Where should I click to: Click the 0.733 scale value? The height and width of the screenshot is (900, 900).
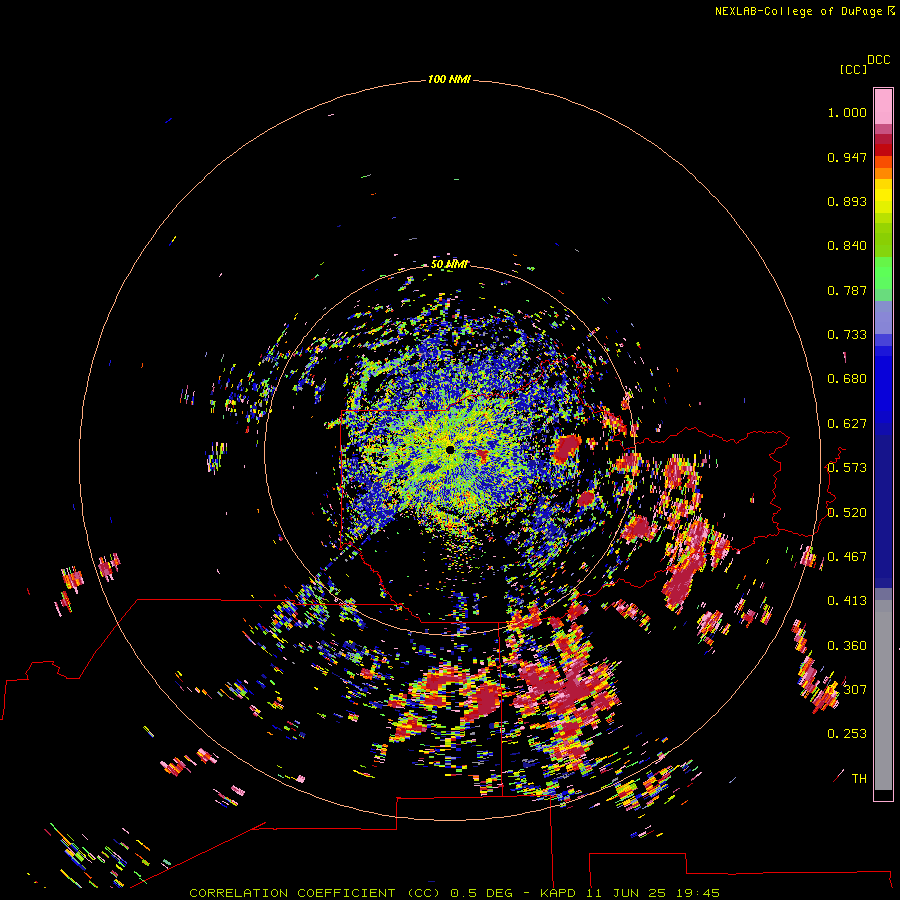[x=847, y=335]
